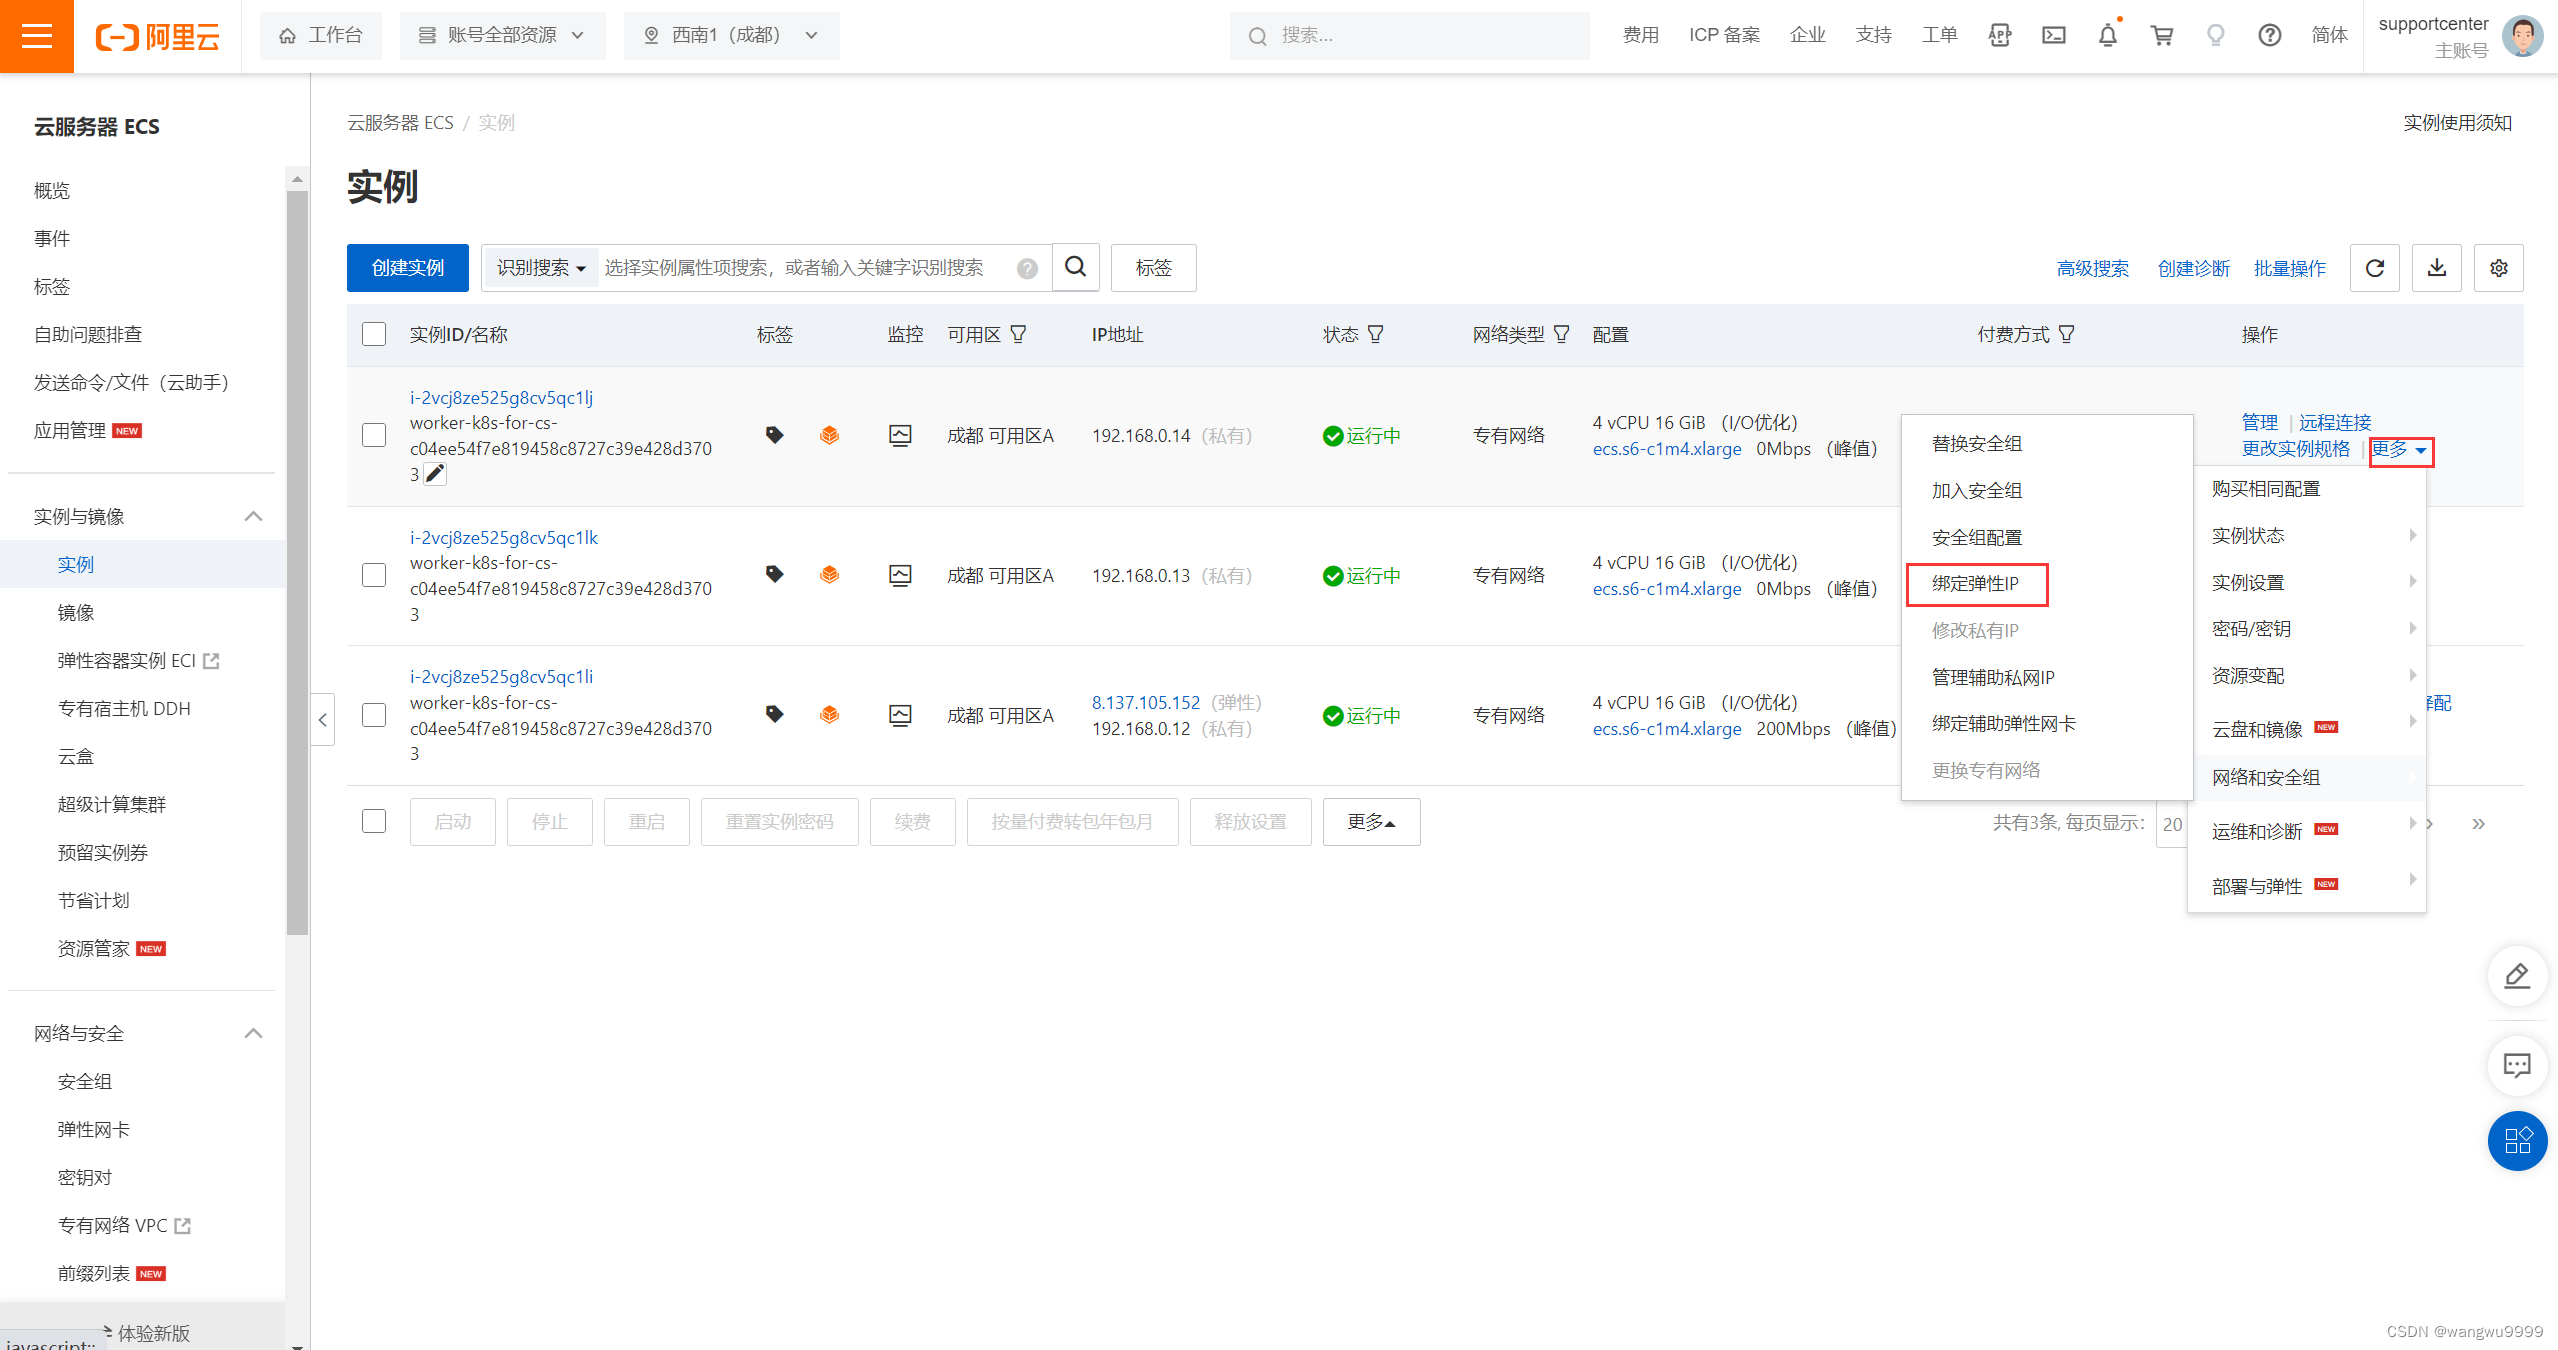Open the 远程连接 link for first instance
Screen dimensions: 2558x1350
(2335, 421)
